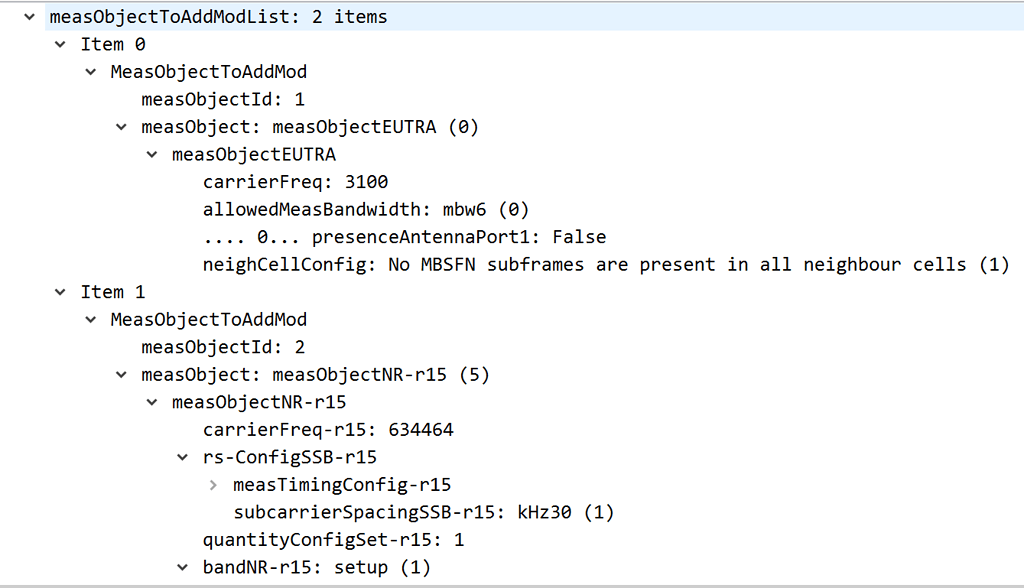Collapse first MeasObjectToAddMod under Item 0
Viewport: 1024px width, 588px height.
(91, 72)
